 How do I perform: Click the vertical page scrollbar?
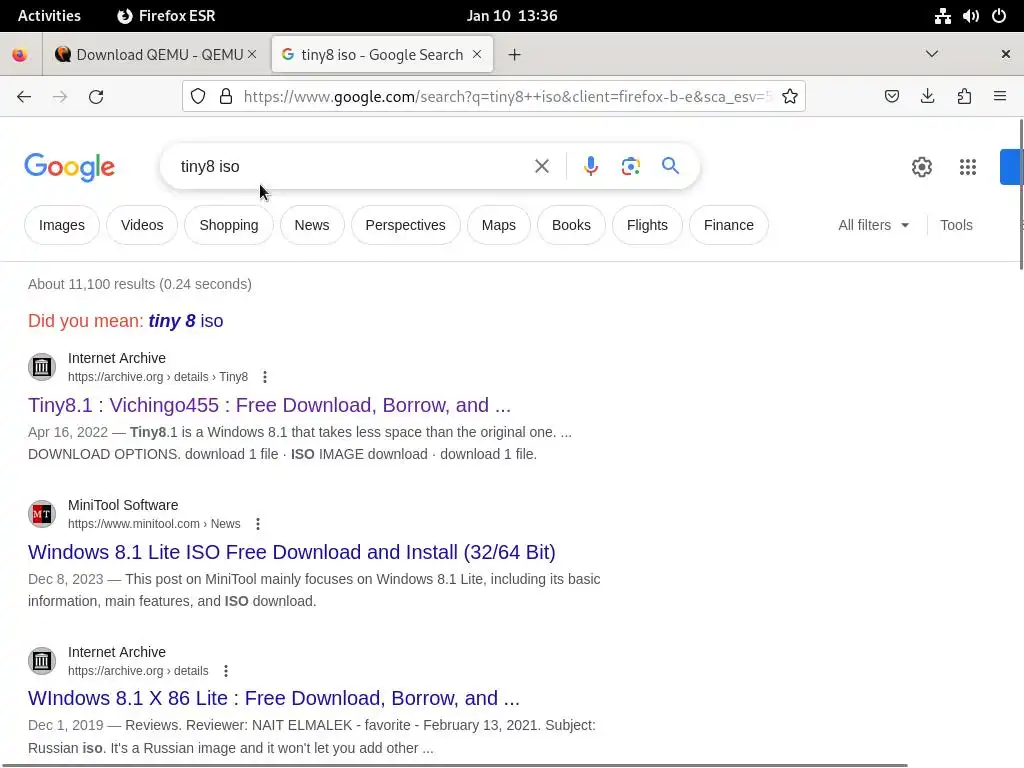[x=1021, y=195]
